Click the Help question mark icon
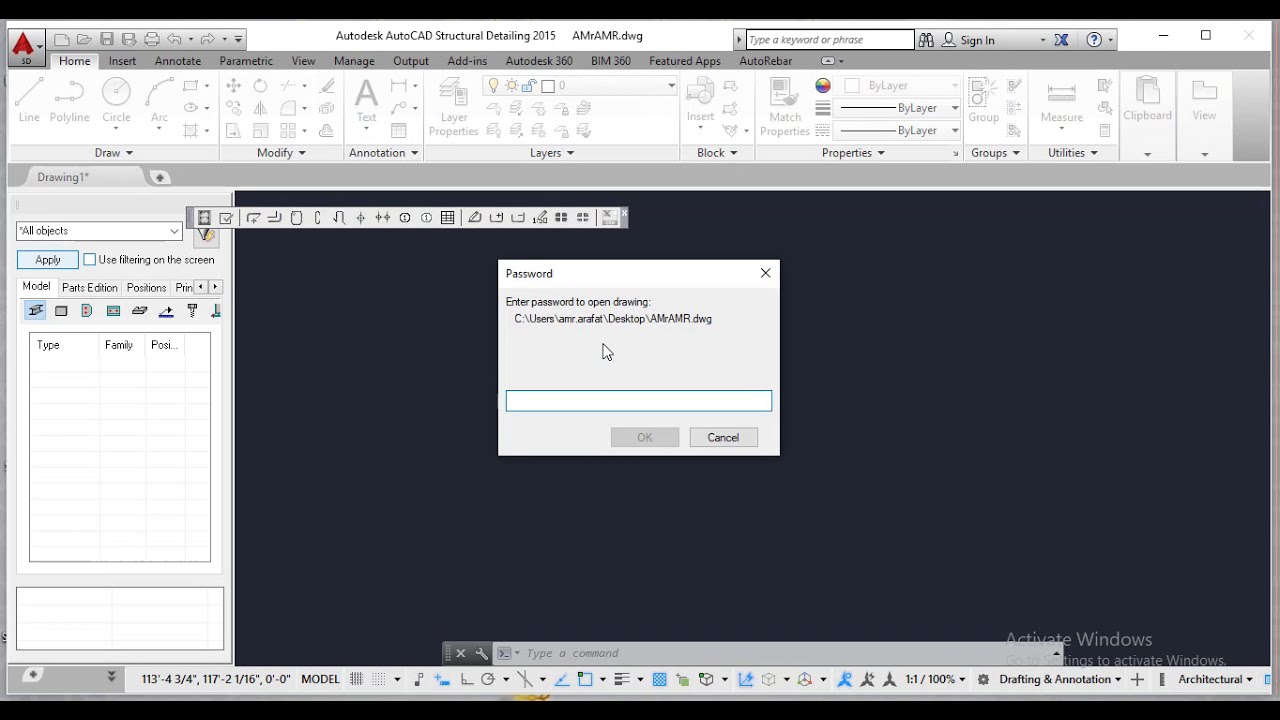 1094,40
